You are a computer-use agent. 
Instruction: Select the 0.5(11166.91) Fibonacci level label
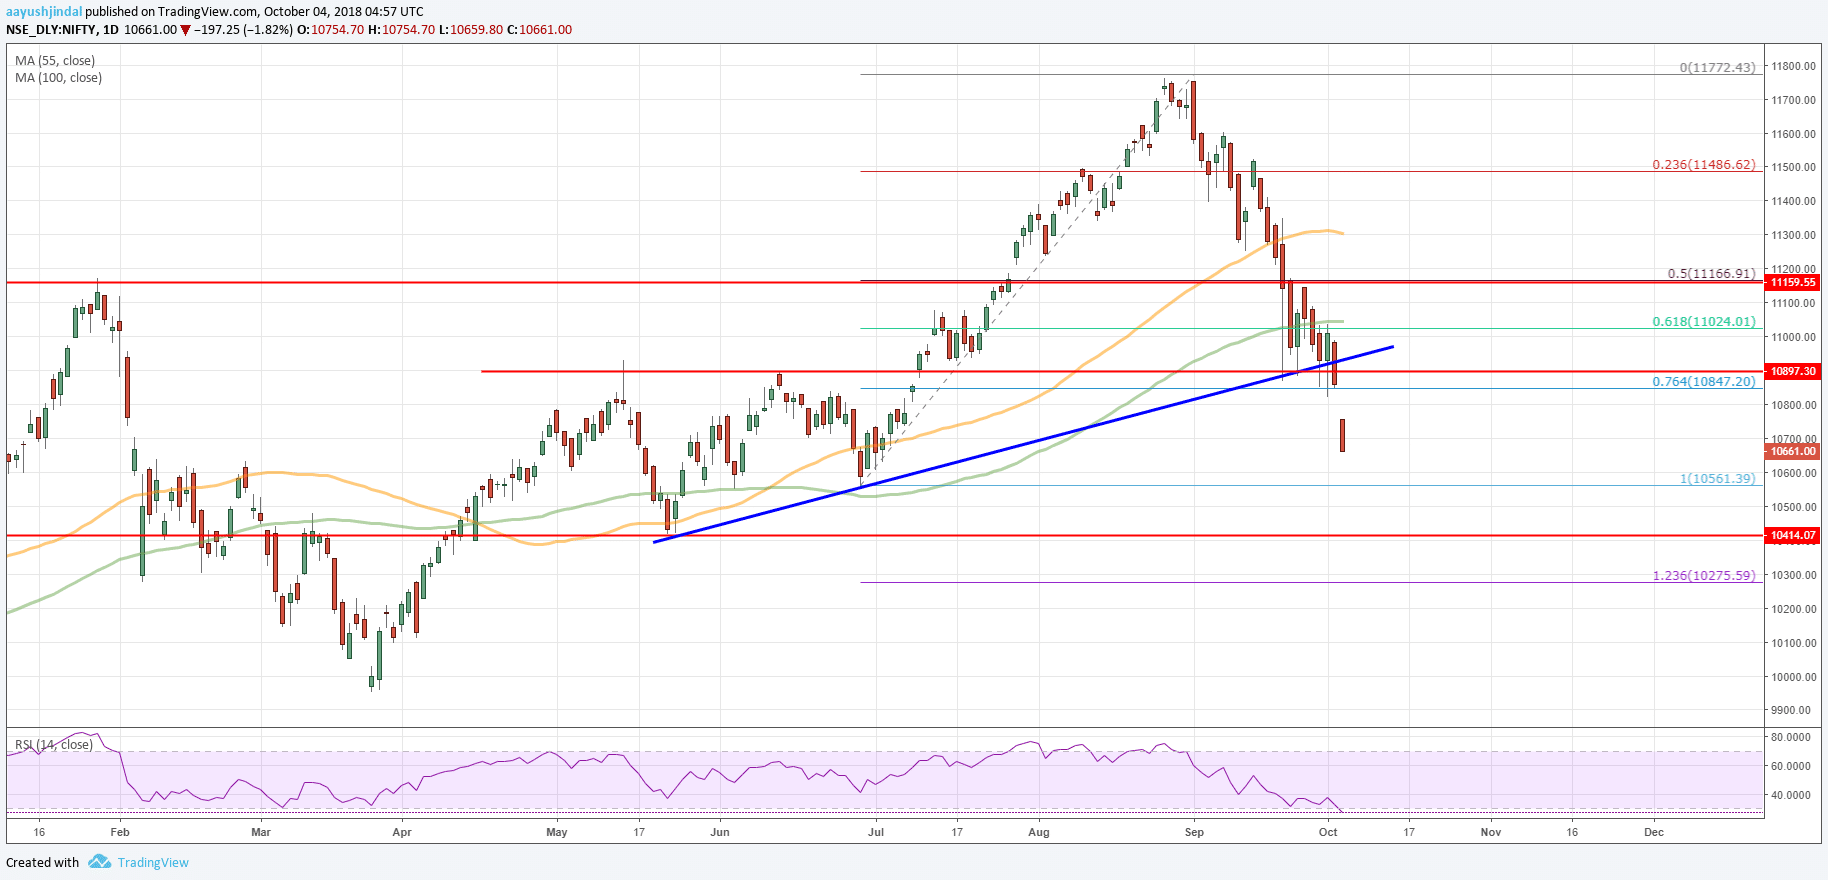pyautogui.click(x=1711, y=274)
